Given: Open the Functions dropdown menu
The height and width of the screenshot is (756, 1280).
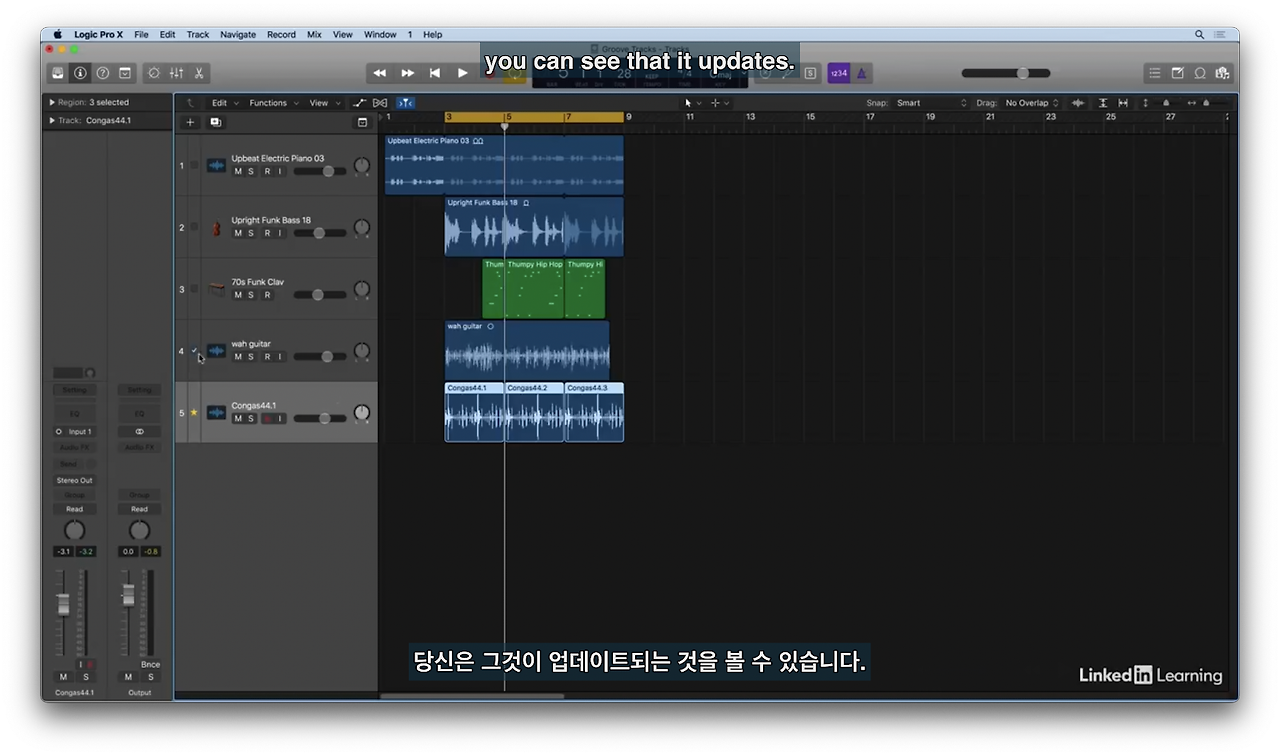Looking at the screenshot, I should [272, 103].
